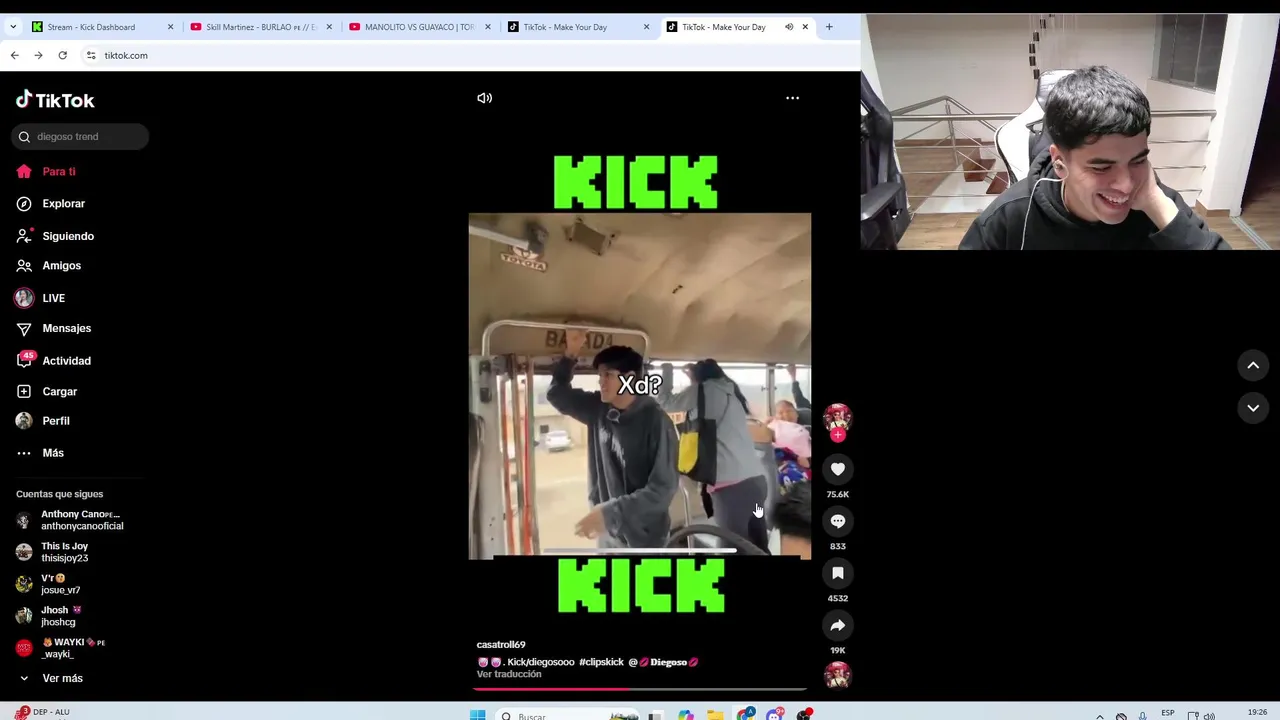Viewport: 1280px width, 720px height.
Task: Open comments showing 833
Action: tap(838, 521)
